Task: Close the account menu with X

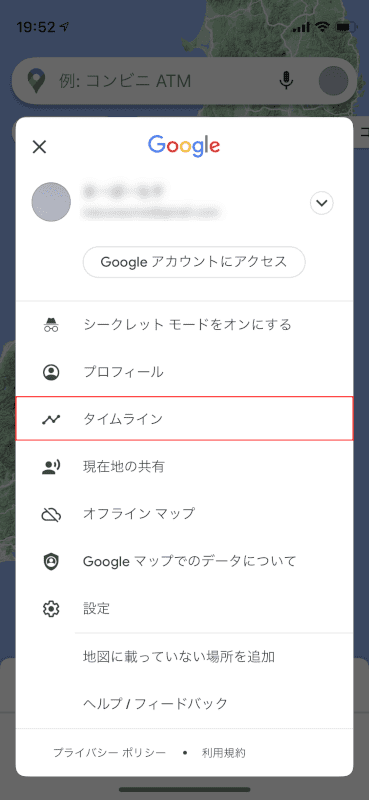Action: coord(39,147)
